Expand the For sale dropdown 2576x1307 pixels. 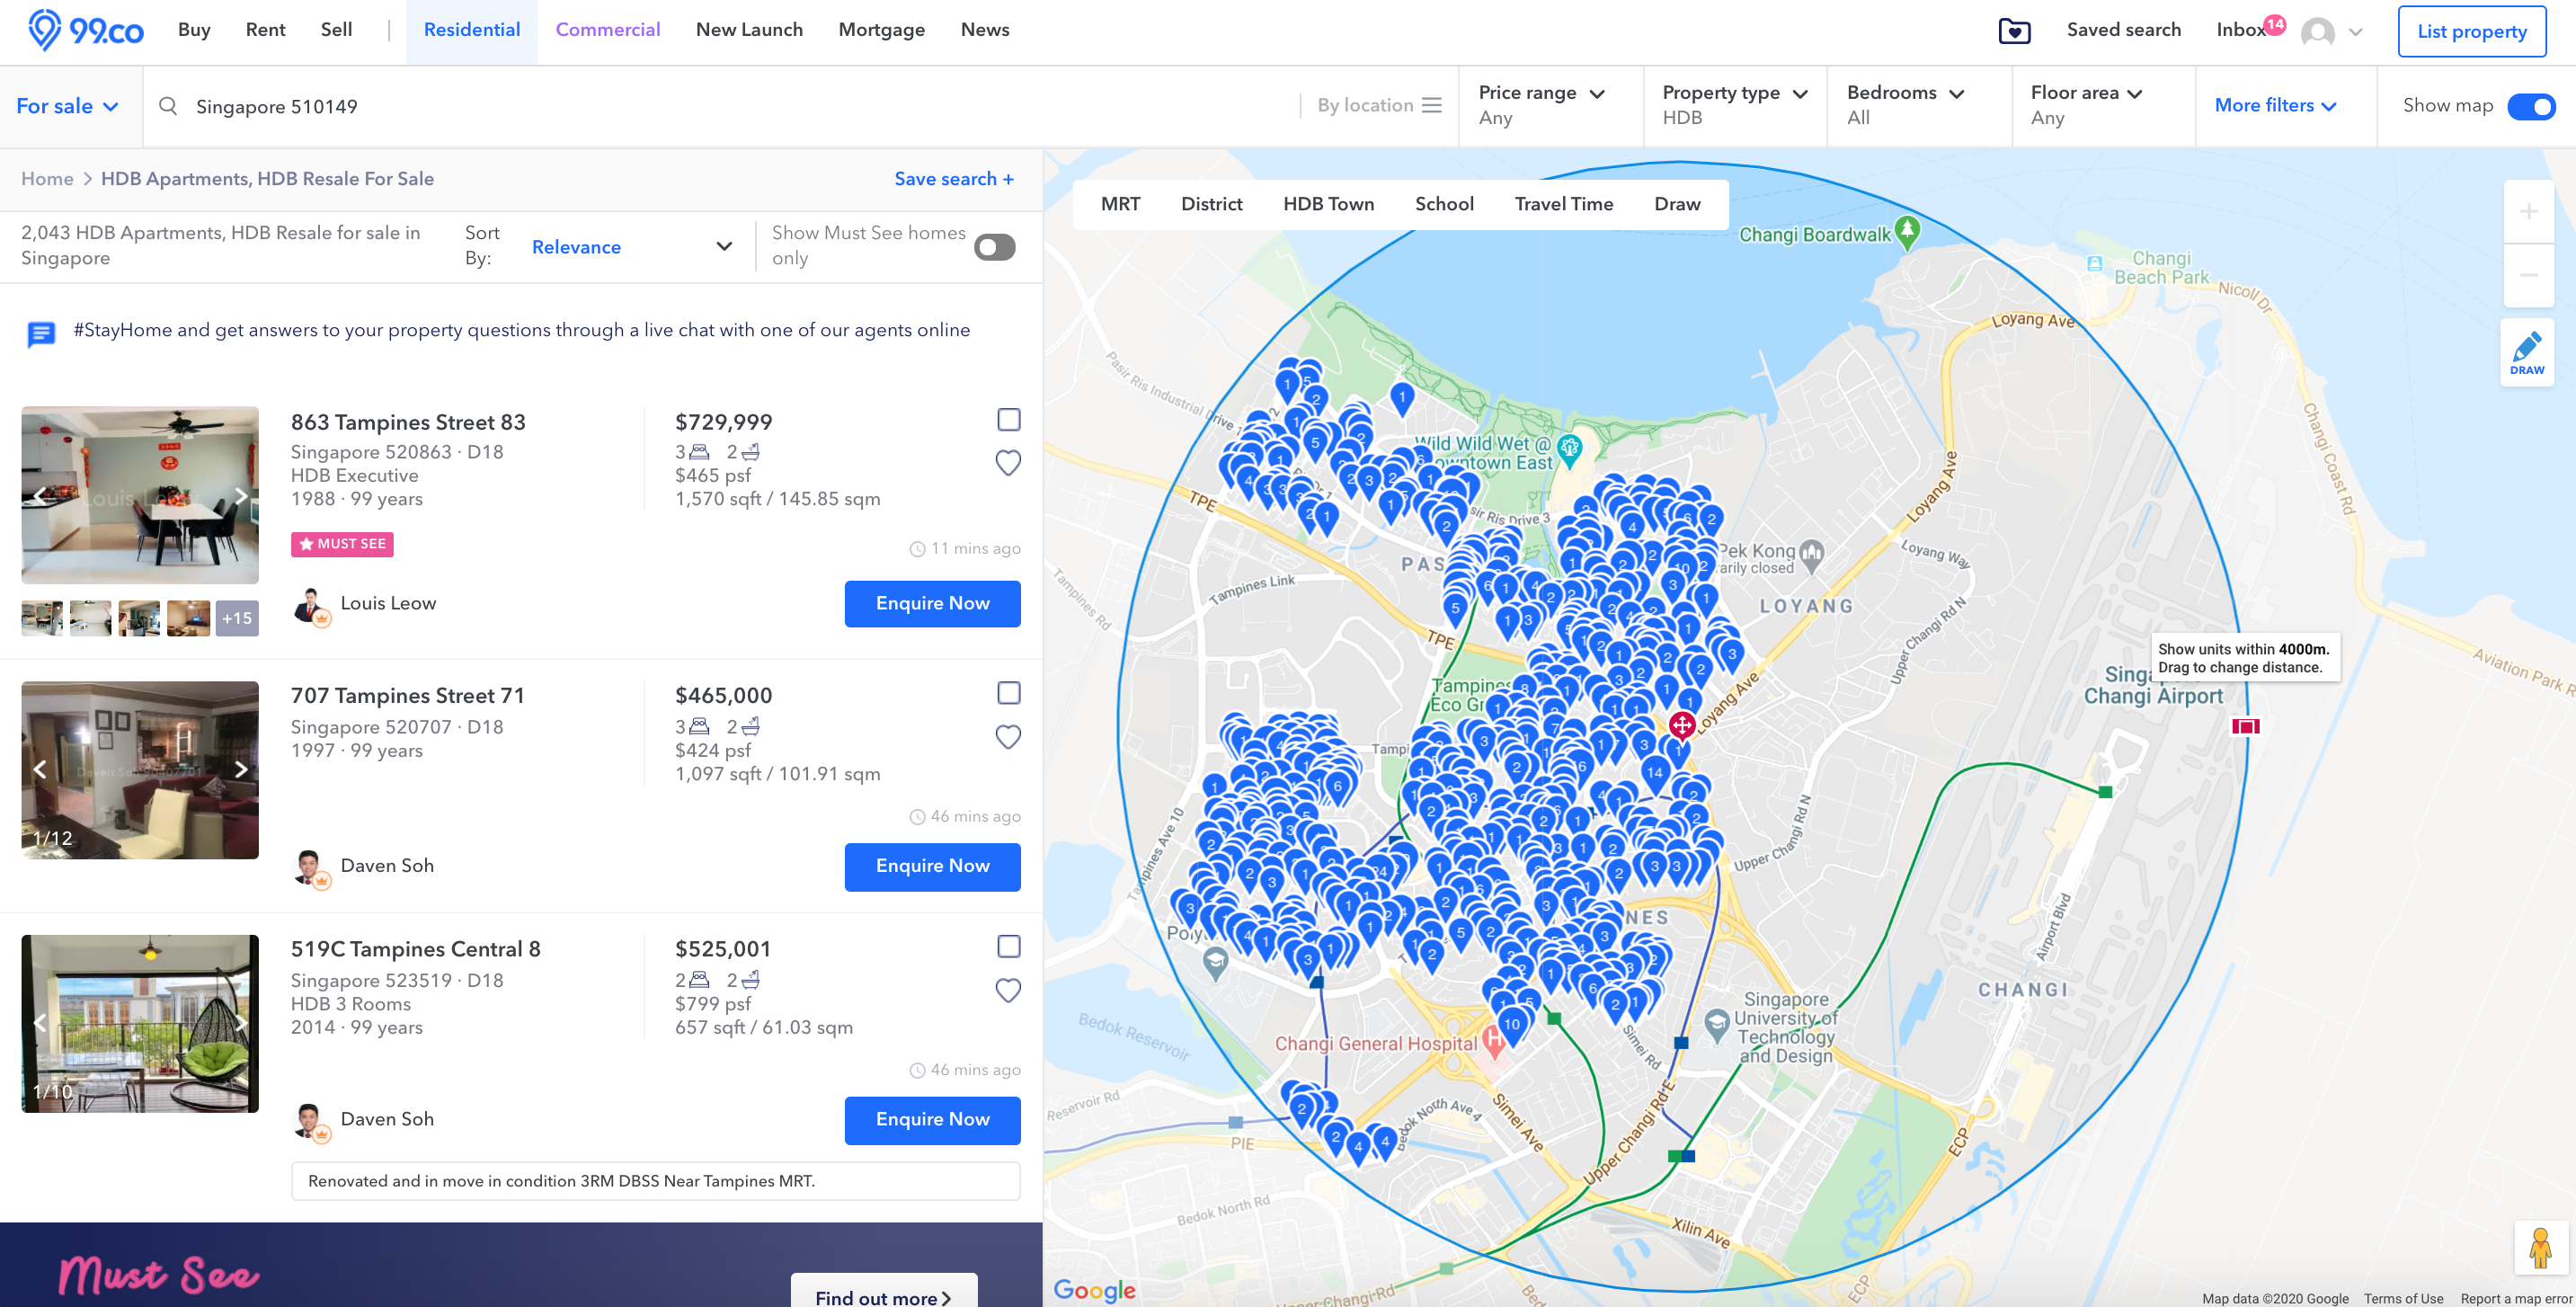click(x=67, y=106)
